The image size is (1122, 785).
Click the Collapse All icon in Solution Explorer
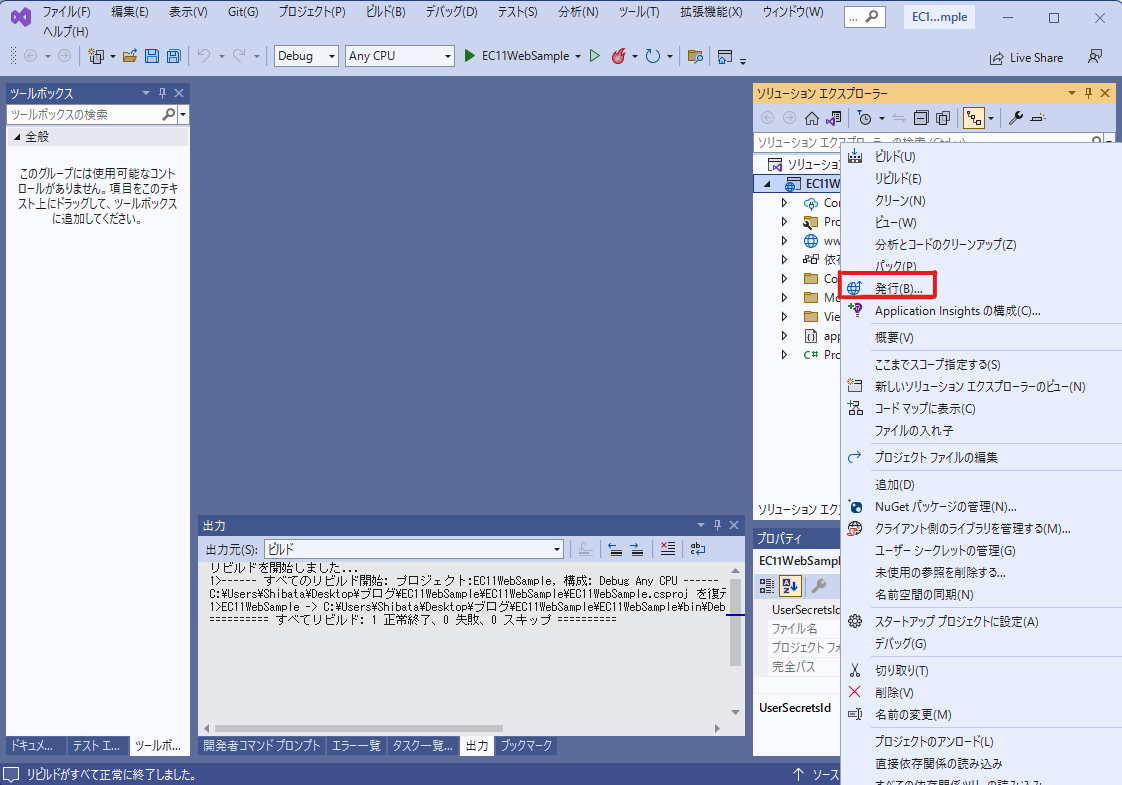[922, 118]
